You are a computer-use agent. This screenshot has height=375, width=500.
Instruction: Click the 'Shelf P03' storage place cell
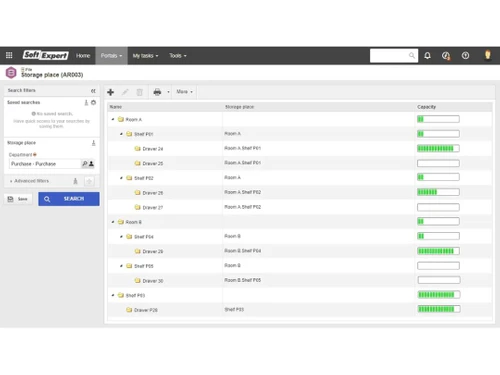234,310
